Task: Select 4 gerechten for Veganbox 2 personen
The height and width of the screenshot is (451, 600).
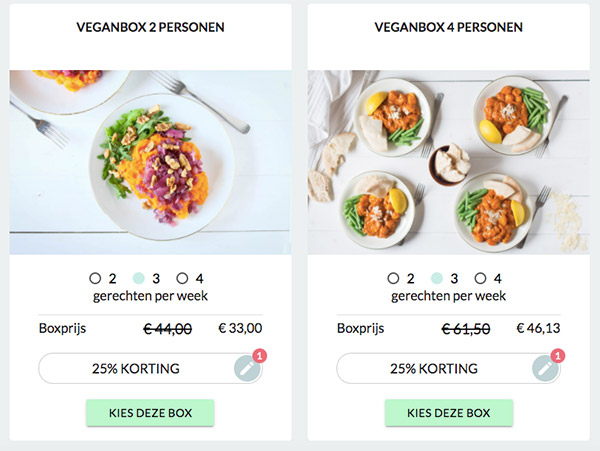Action: 183,279
